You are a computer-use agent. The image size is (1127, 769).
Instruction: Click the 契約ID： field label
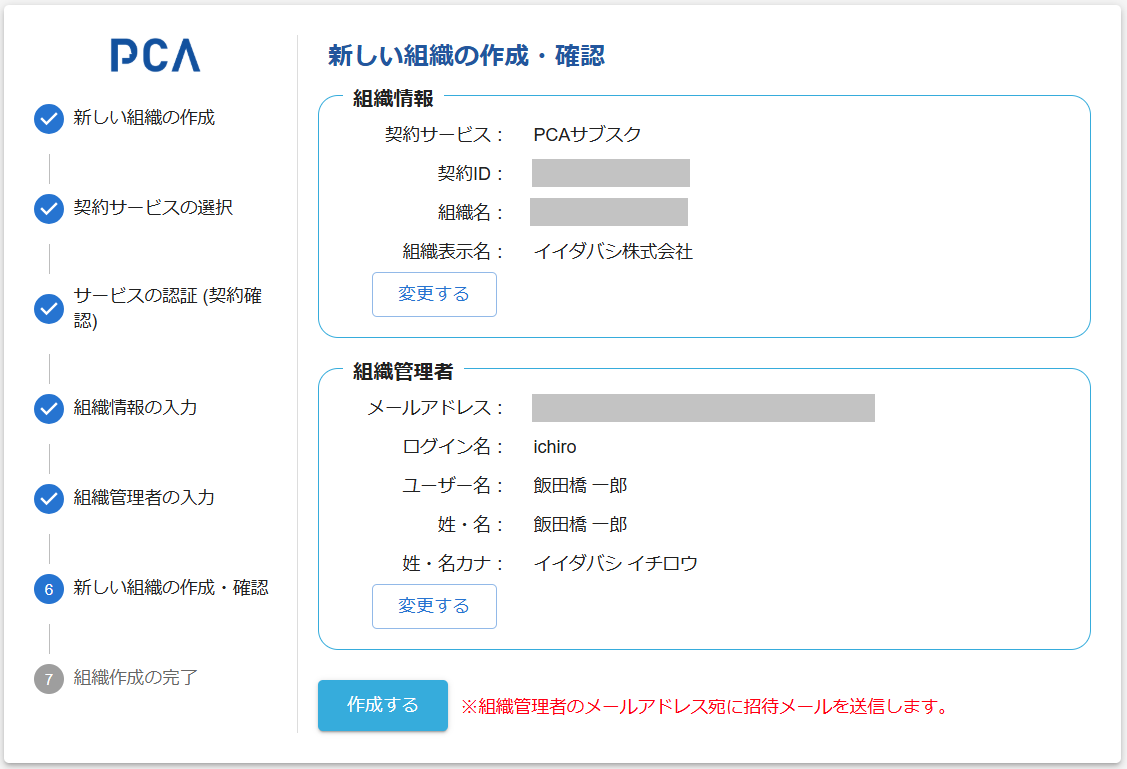[472, 173]
